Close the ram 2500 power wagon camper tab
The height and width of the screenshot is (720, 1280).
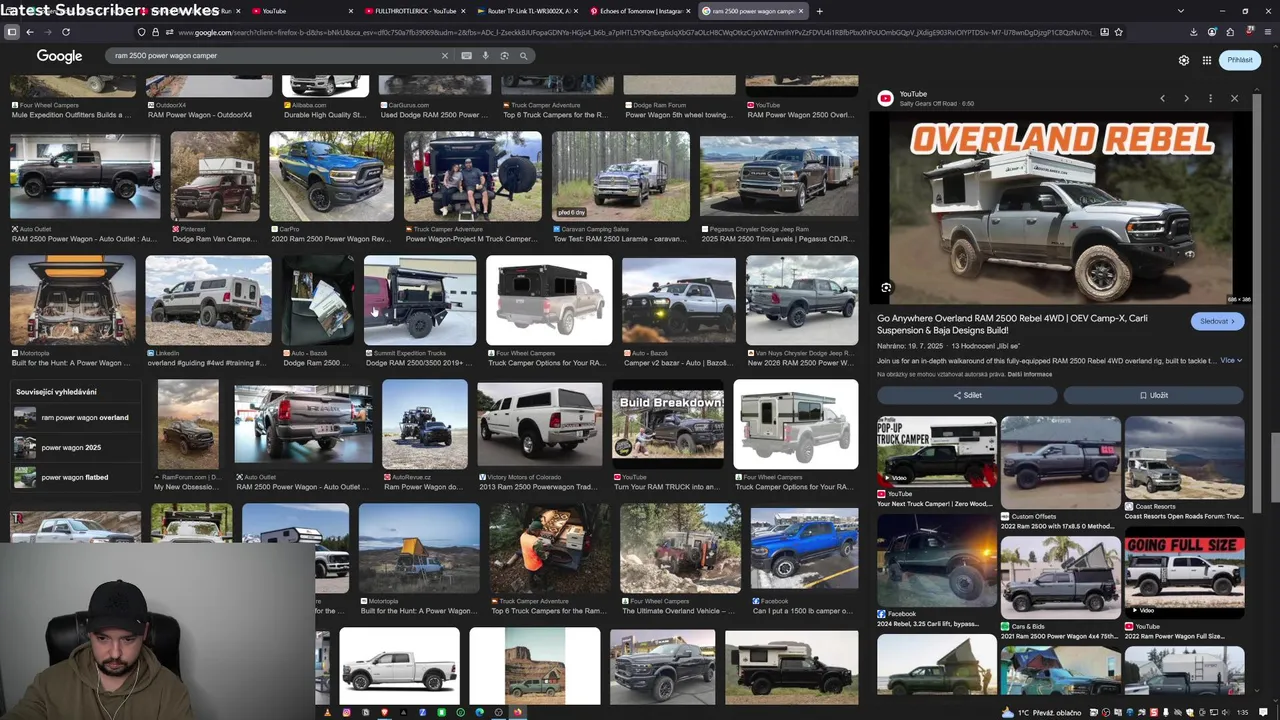801,11
